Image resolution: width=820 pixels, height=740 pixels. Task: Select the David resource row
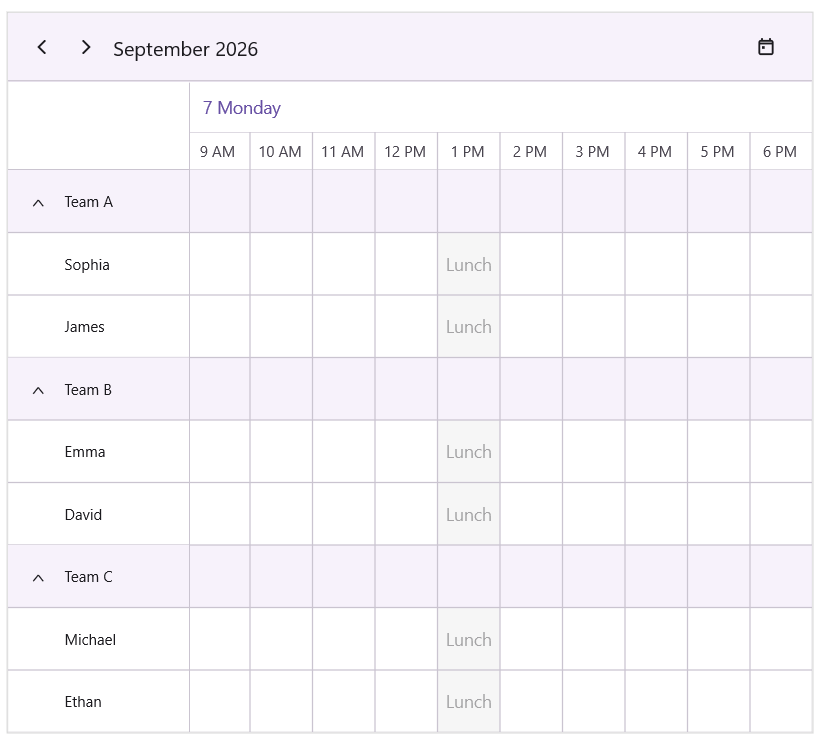(98, 514)
